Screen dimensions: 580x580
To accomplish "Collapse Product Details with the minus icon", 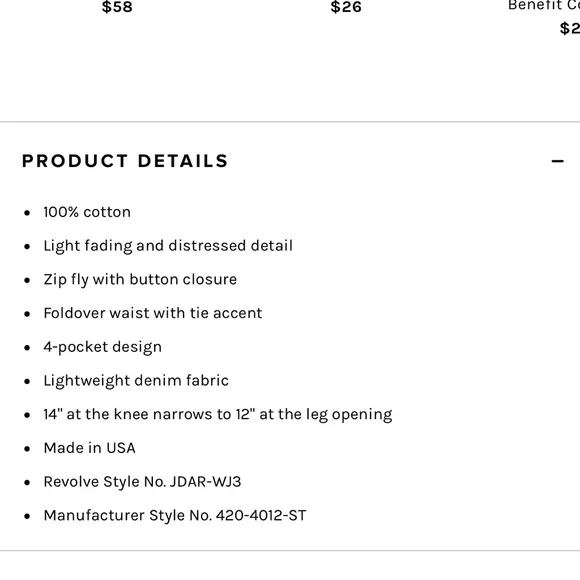I will (557, 161).
